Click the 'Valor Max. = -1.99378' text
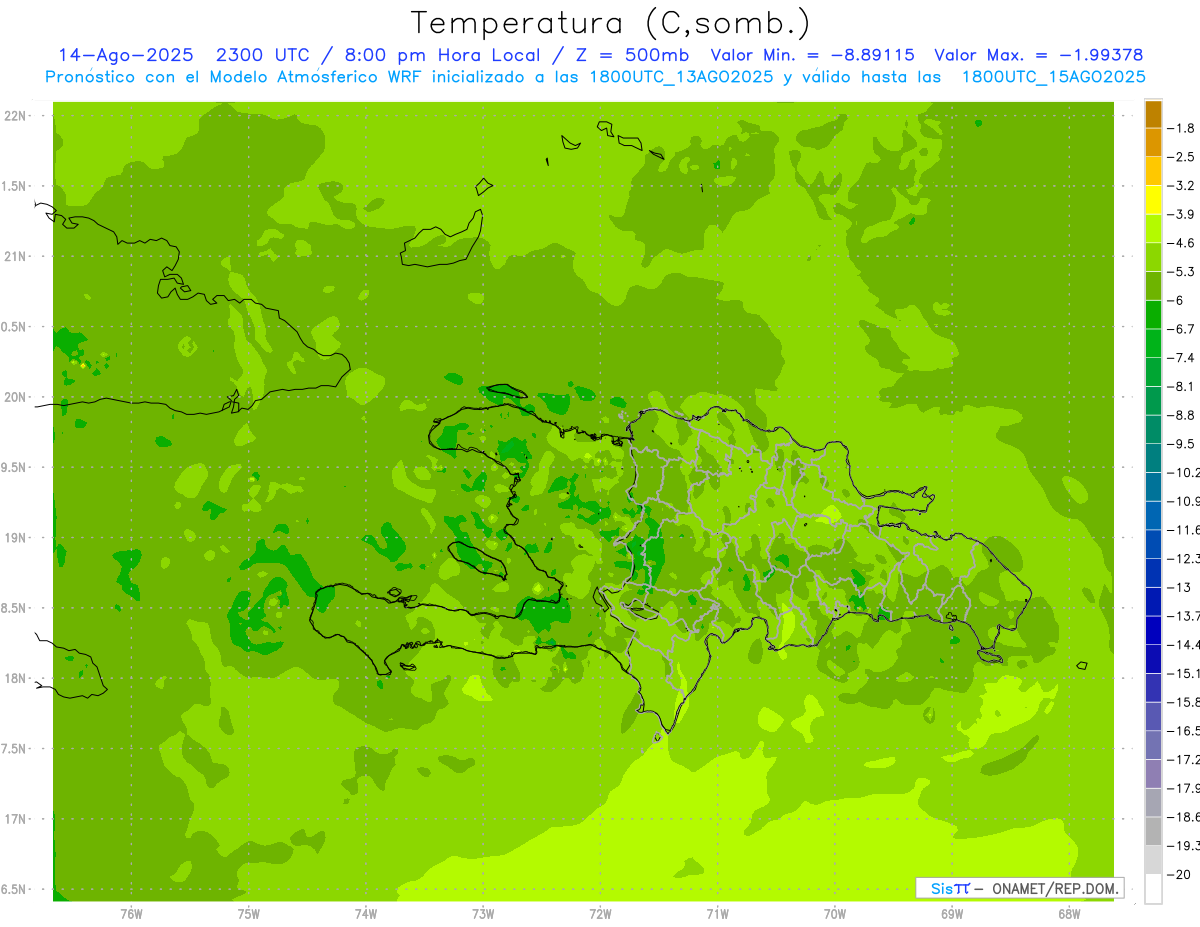The image size is (1200, 927). coord(1038,55)
